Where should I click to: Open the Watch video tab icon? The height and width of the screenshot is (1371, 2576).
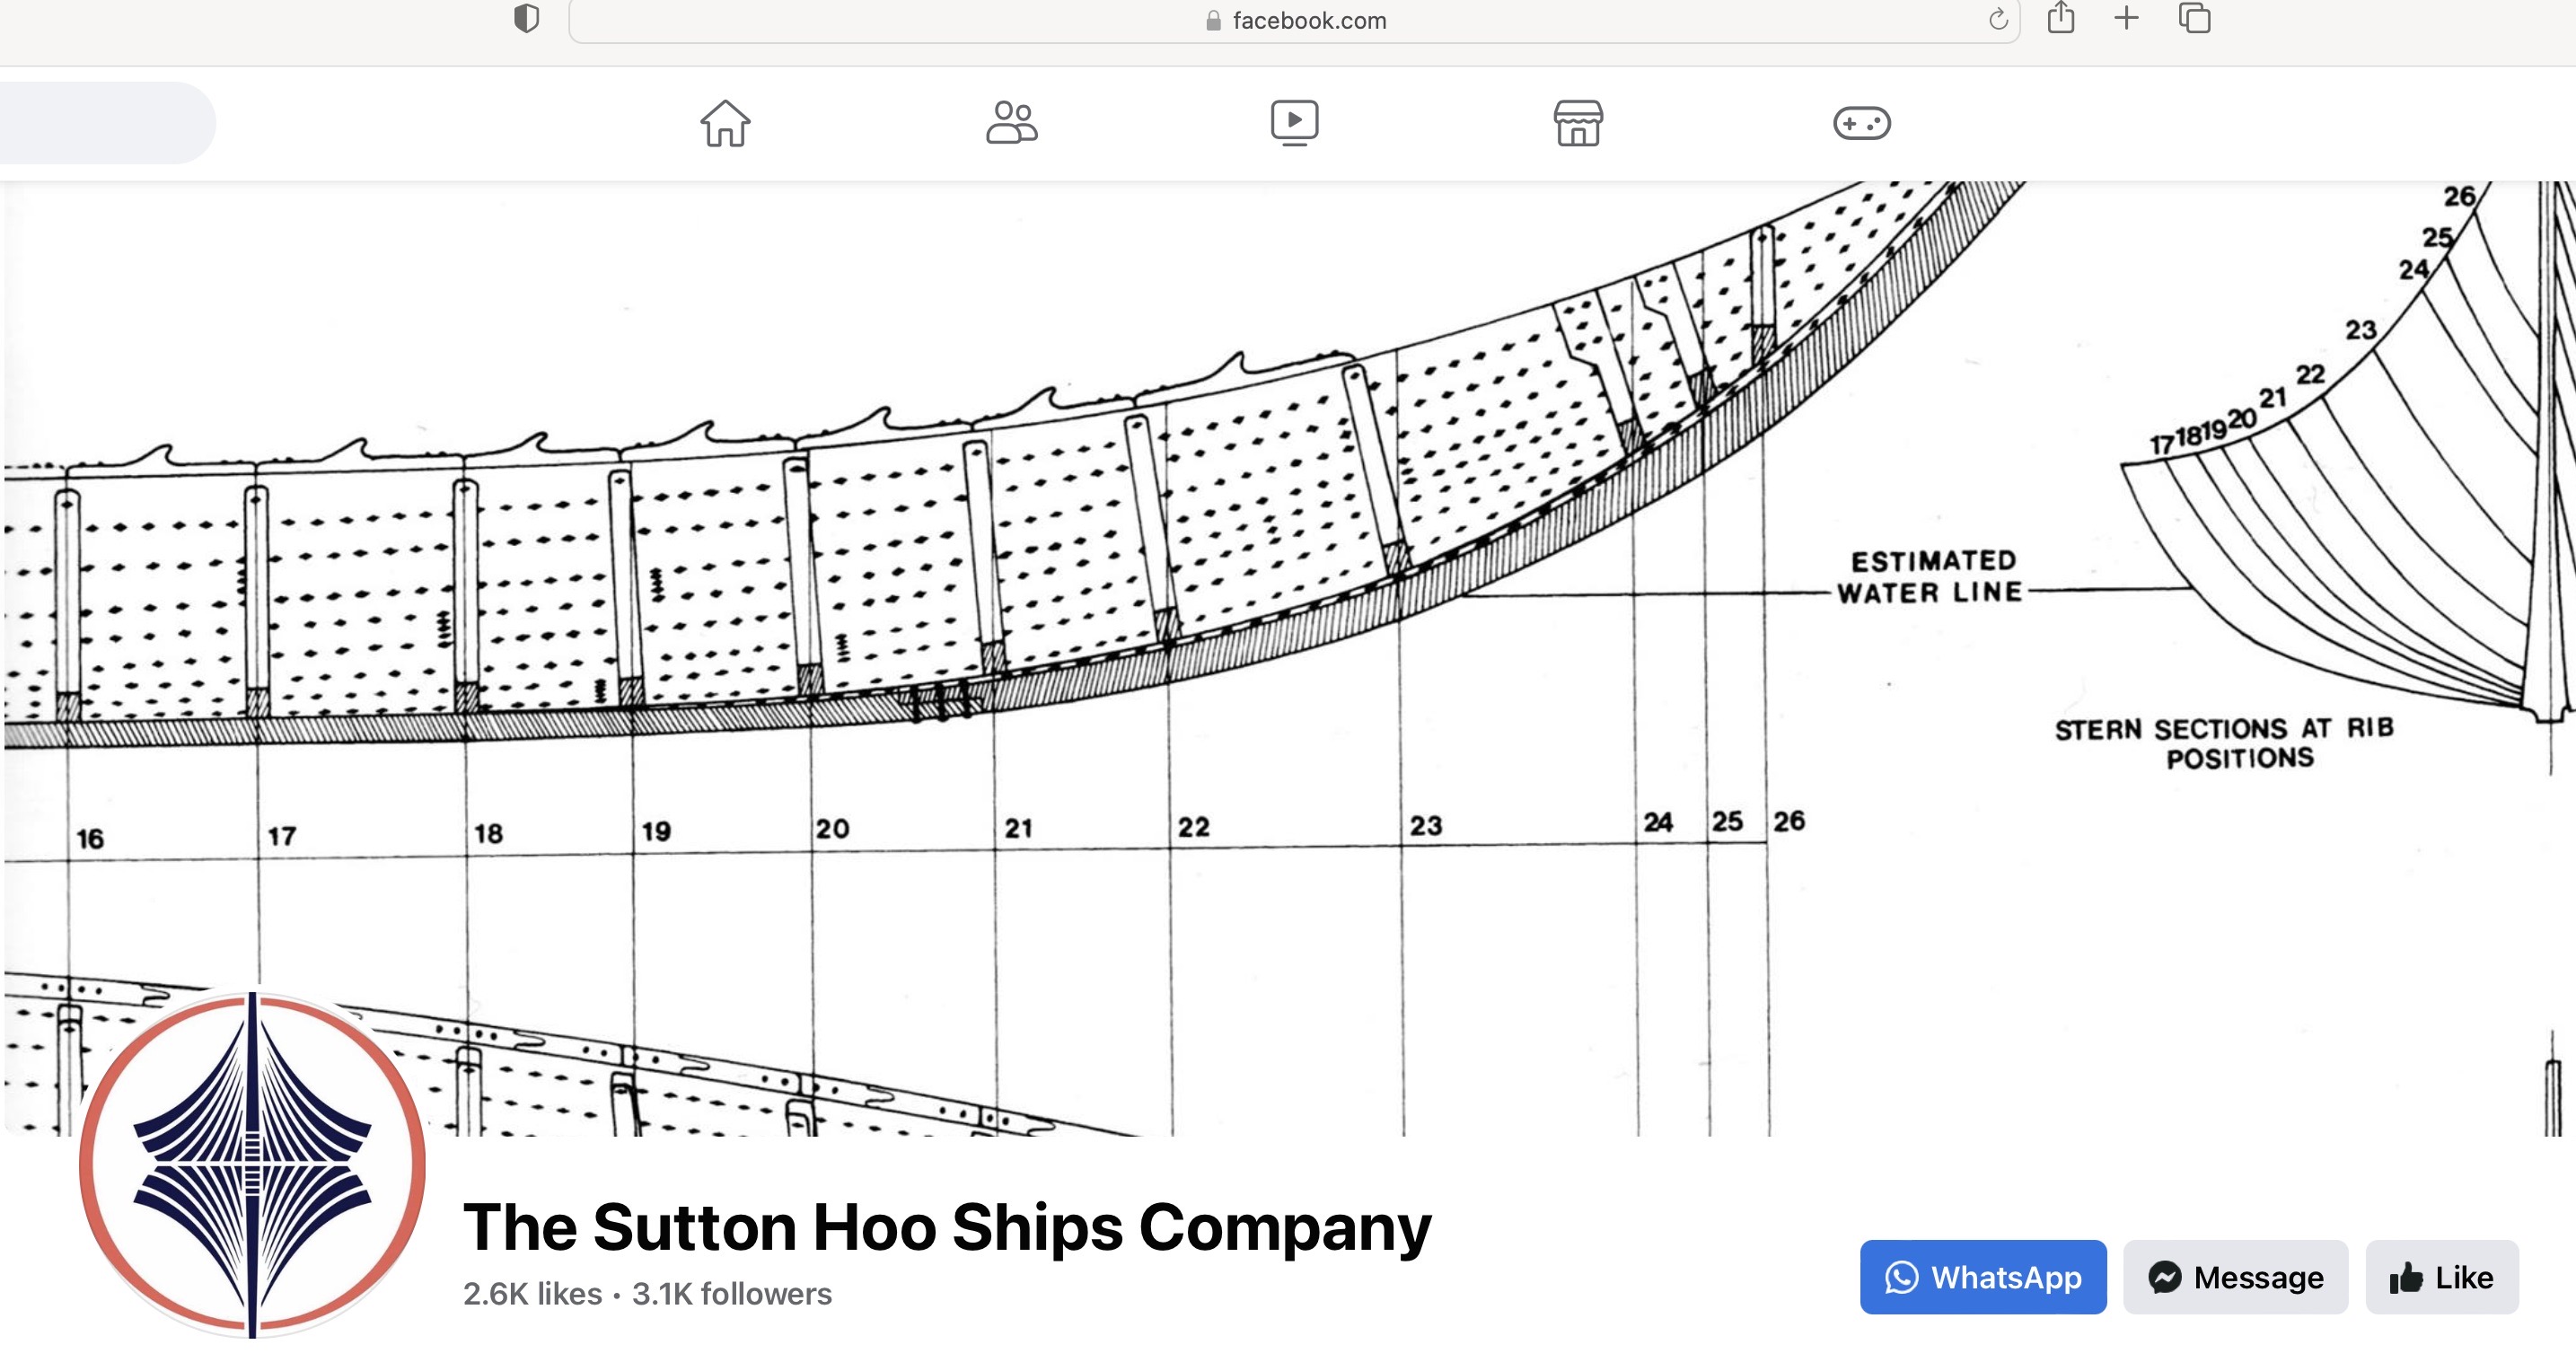(1294, 123)
